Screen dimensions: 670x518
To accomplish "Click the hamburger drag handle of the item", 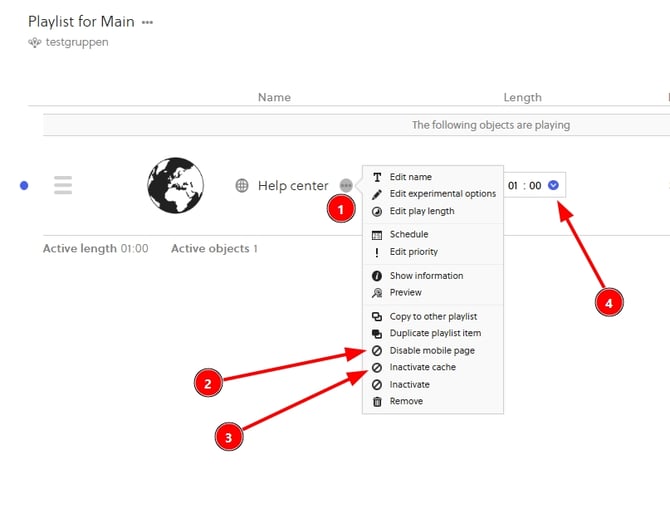I will tap(63, 185).
